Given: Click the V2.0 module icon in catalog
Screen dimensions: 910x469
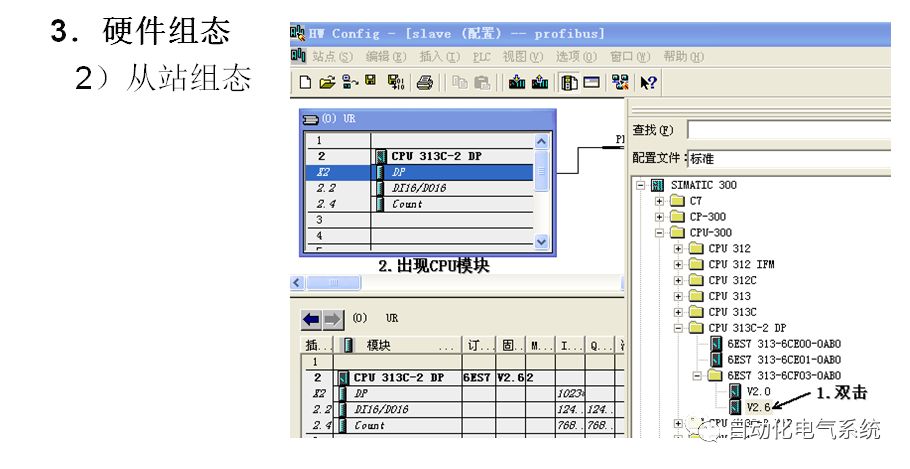Looking at the screenshot, I should tap(735, 391).
